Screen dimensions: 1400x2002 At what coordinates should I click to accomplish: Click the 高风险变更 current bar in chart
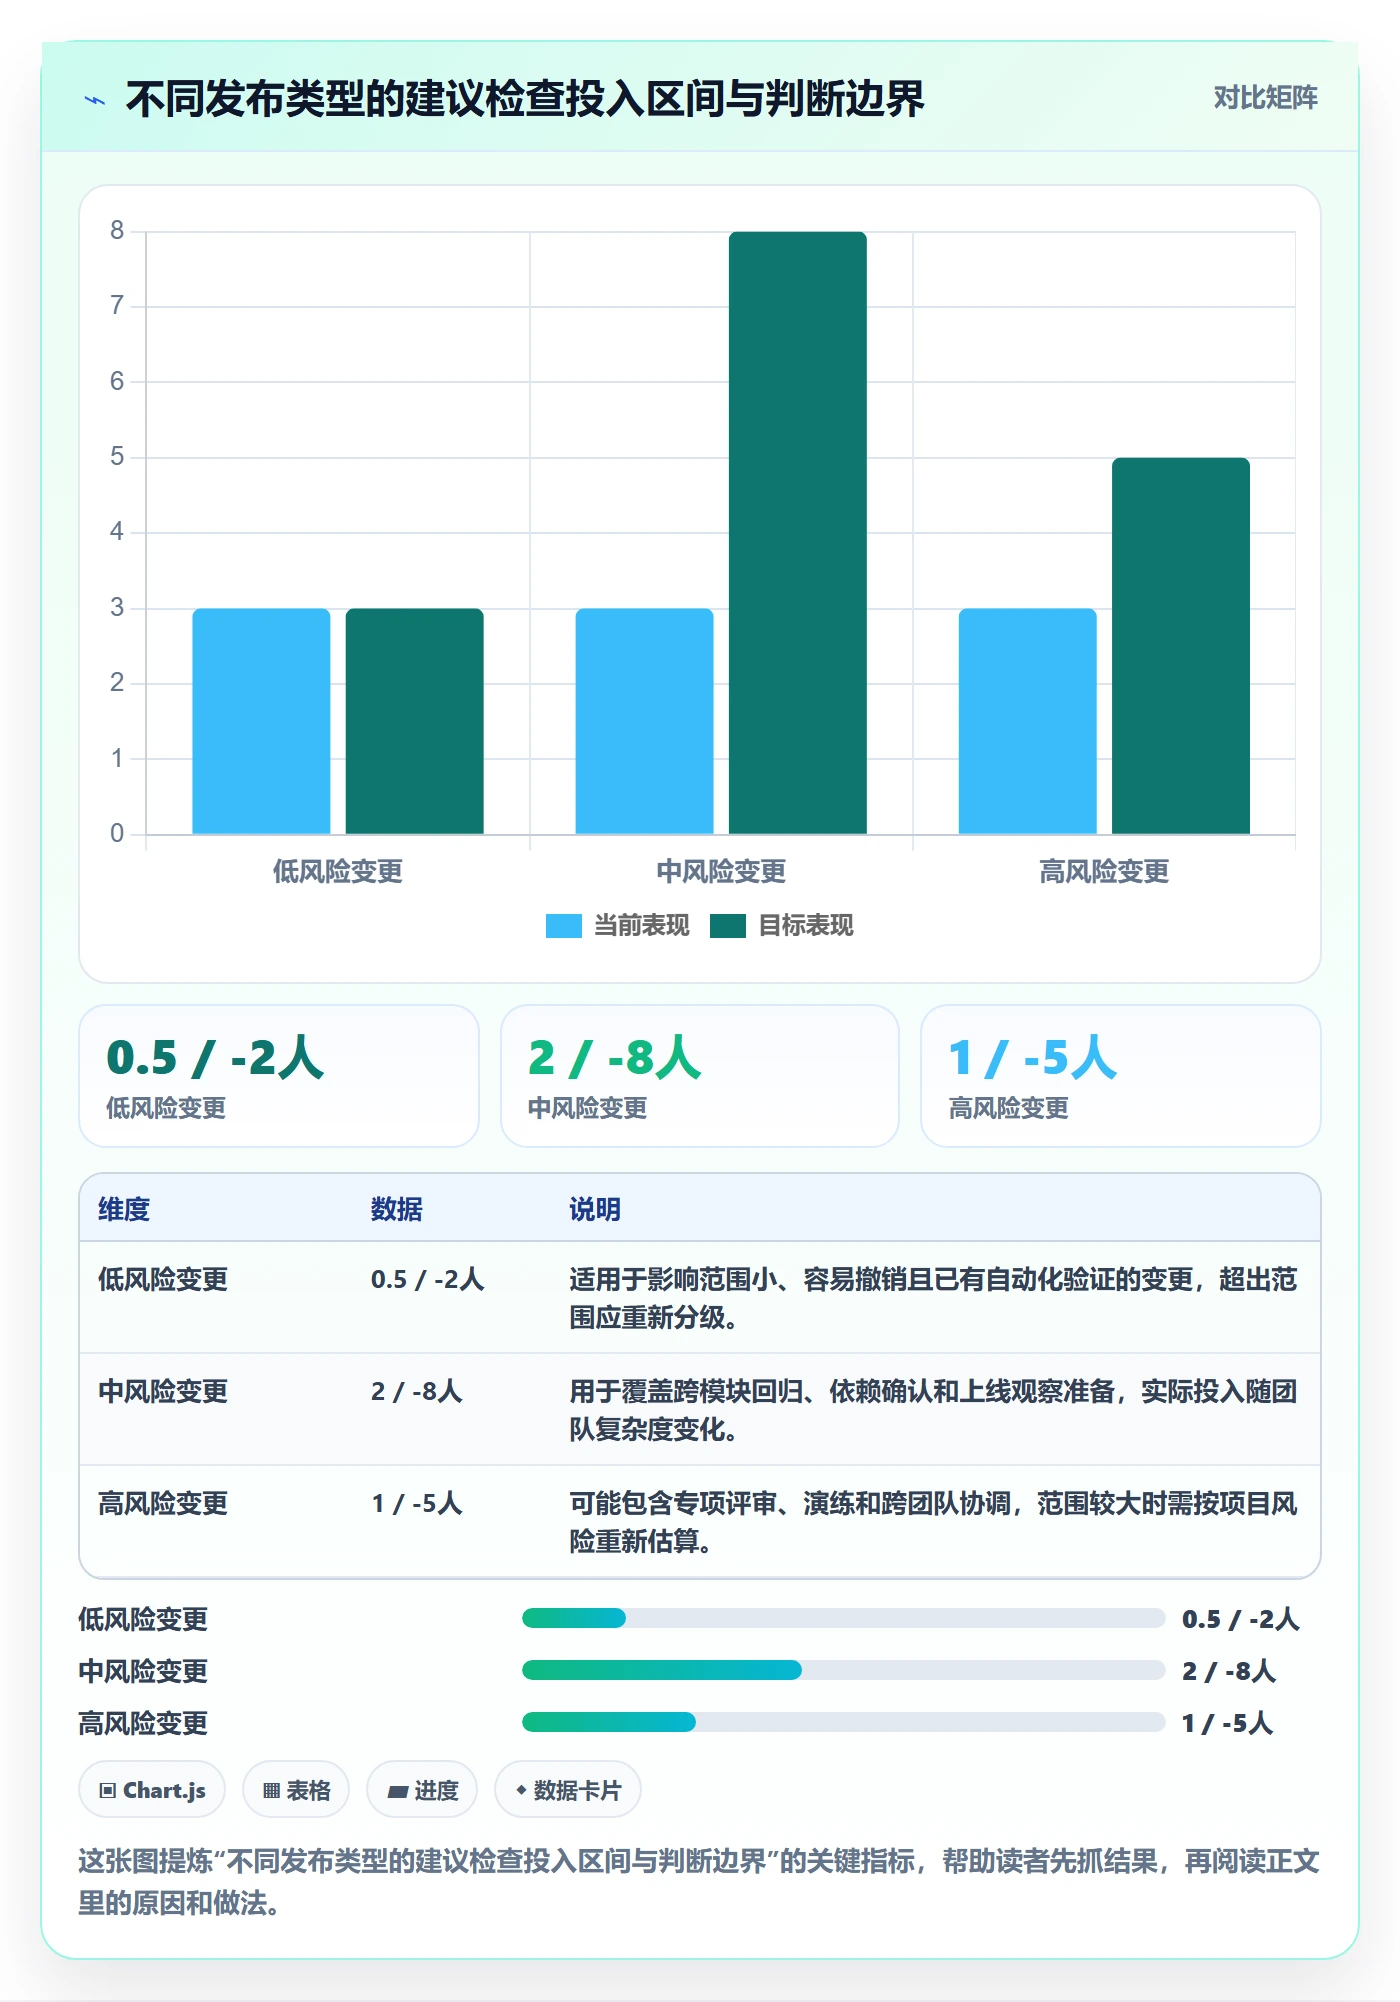pyautogui.click(x=1028, y=721)
